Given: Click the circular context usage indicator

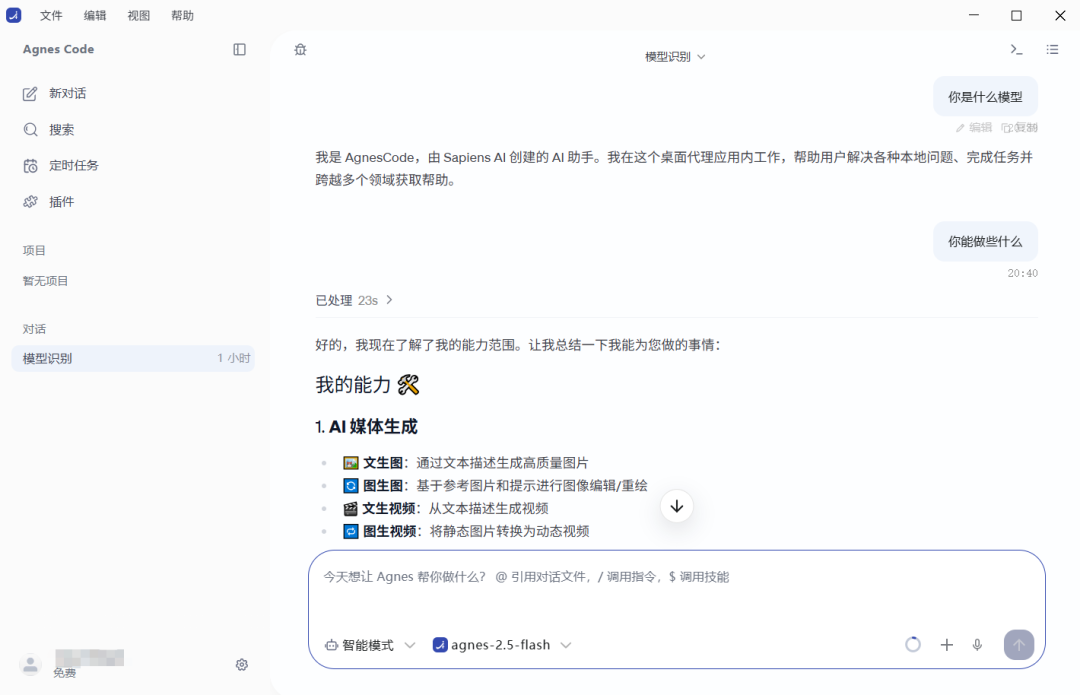Looking at the screenshot, I should (913, 645).
